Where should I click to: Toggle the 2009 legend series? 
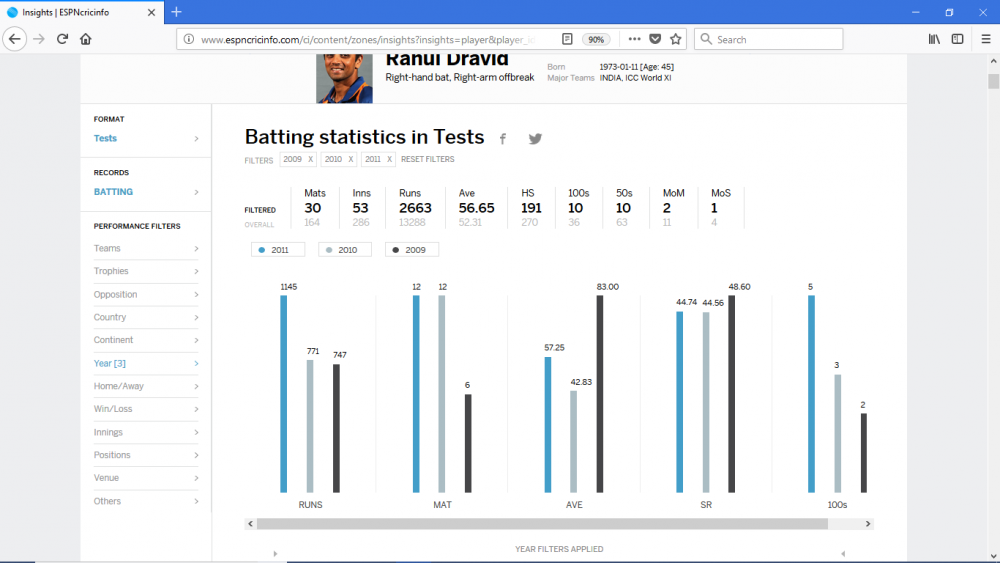[412, 250]
